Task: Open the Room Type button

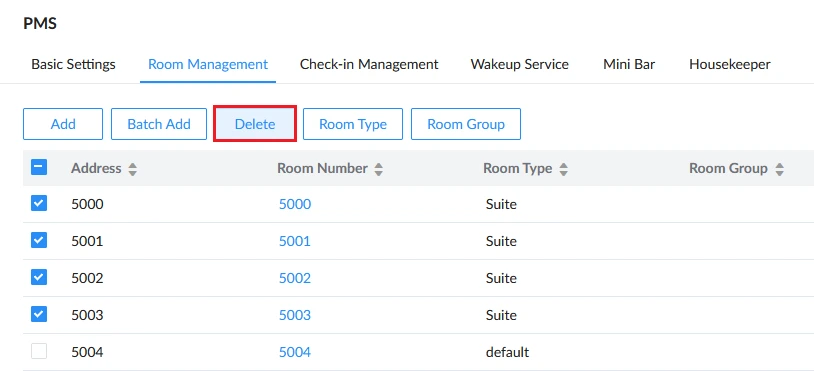Action: click(353, 124)
